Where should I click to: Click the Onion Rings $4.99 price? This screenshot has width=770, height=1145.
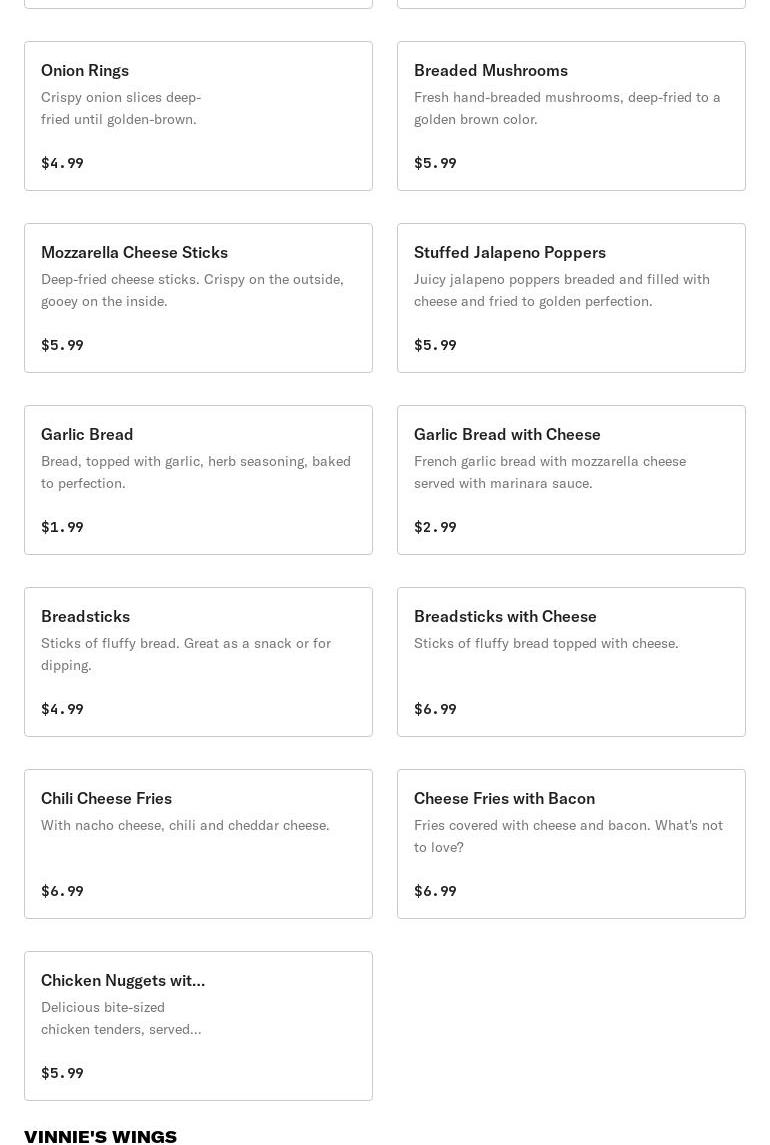62,163
